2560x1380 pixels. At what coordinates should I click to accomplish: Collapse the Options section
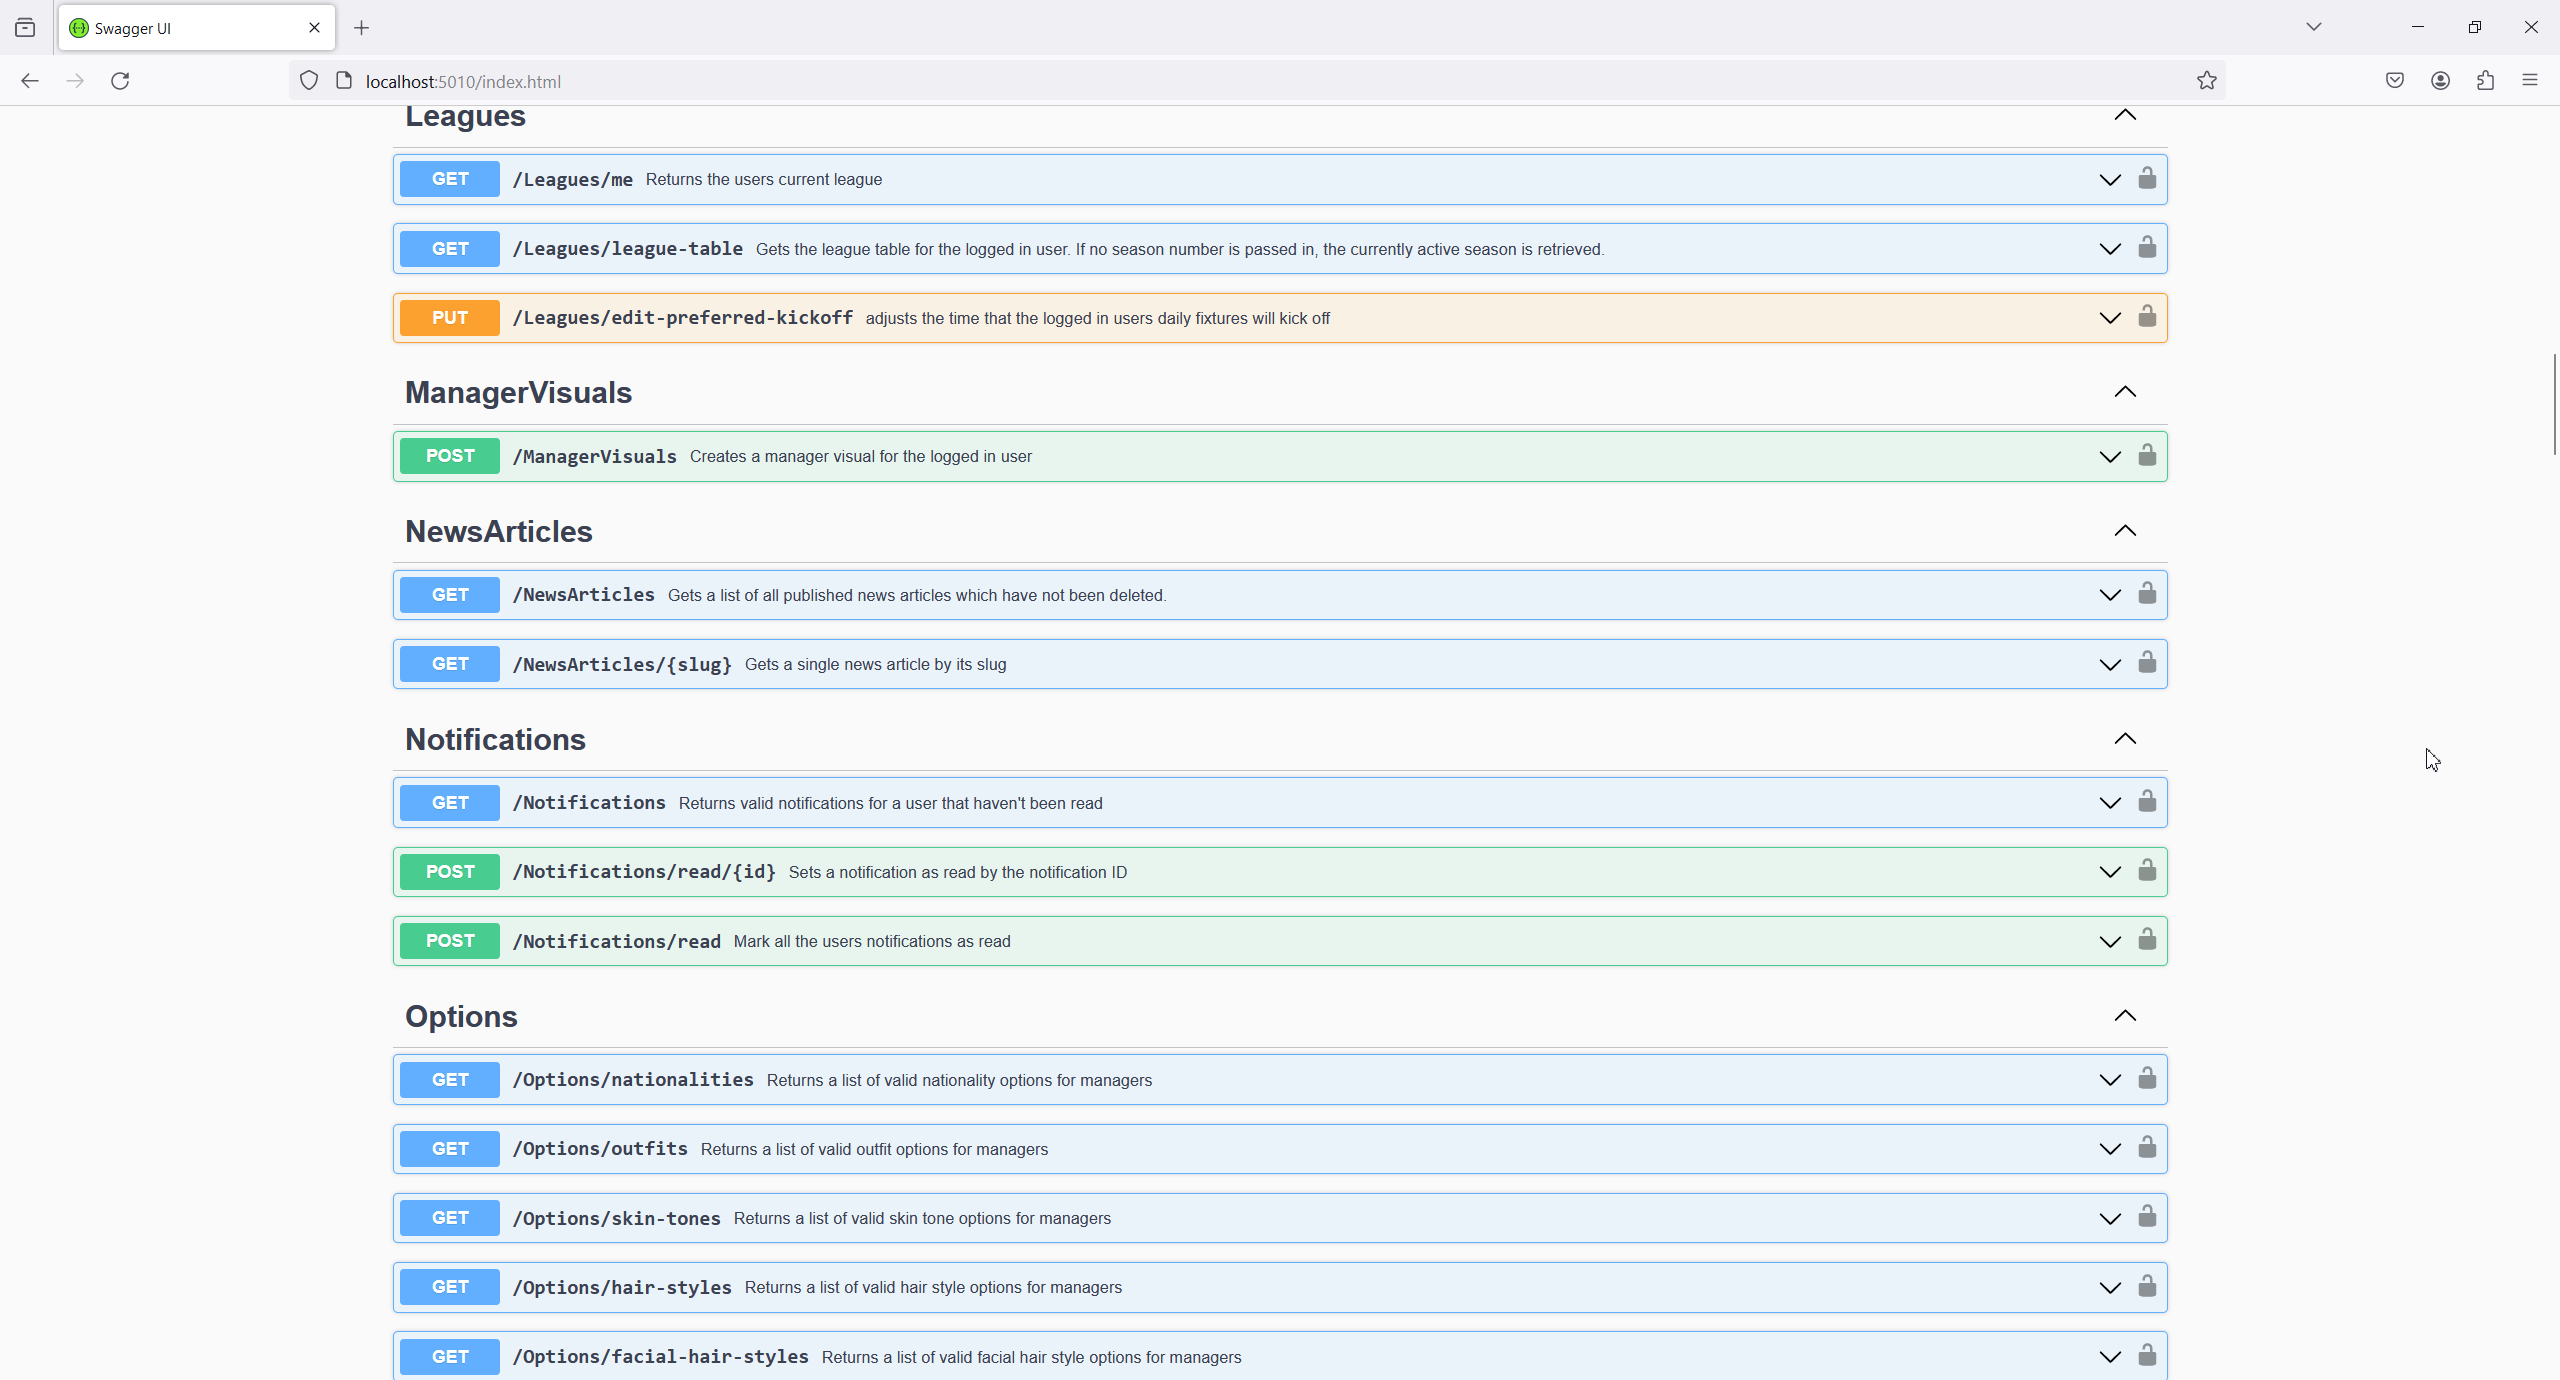coord(2125,1016)
